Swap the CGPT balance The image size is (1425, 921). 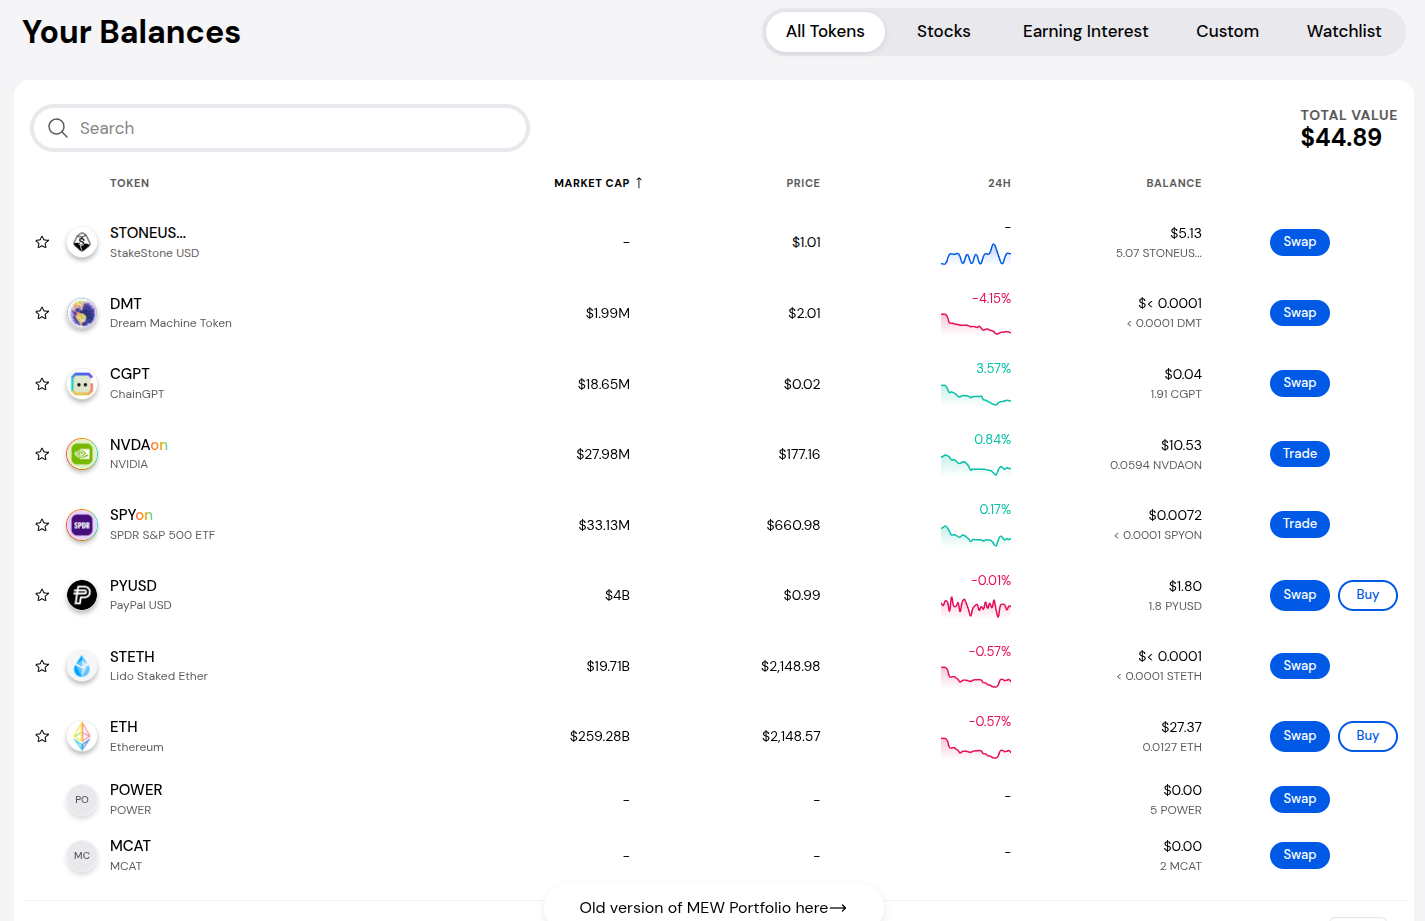coord(1300,383)
